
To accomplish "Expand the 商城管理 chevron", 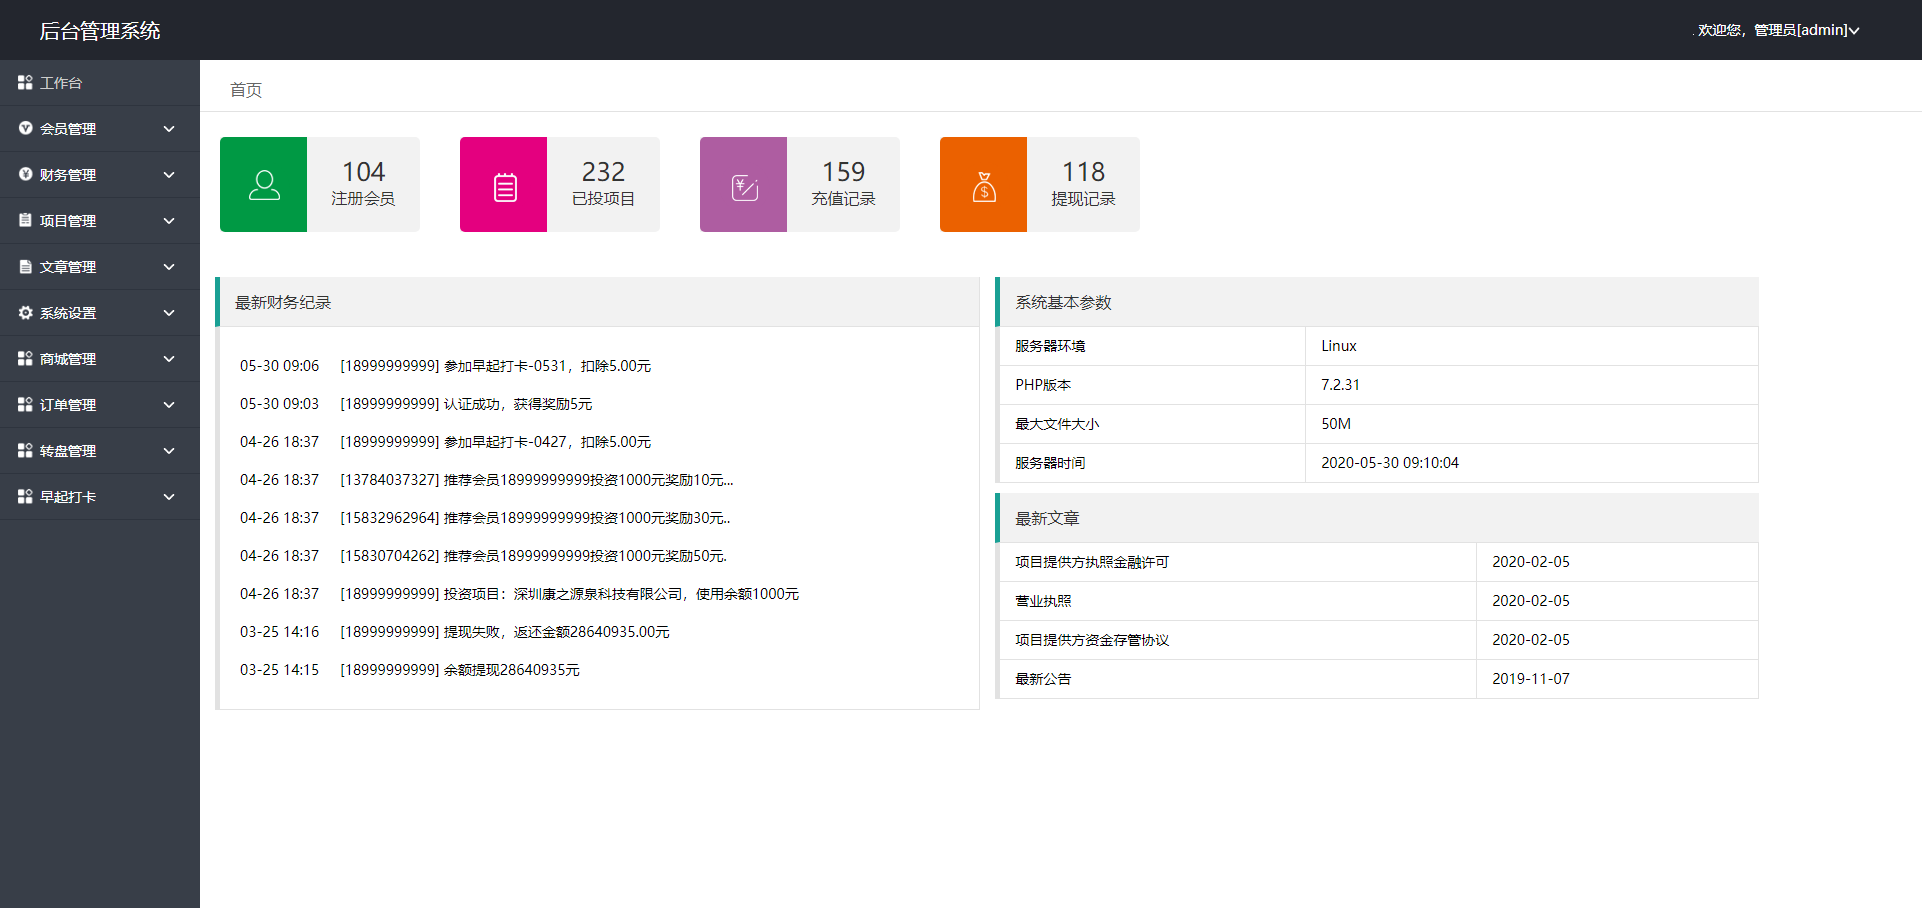I will pos(169,359).
